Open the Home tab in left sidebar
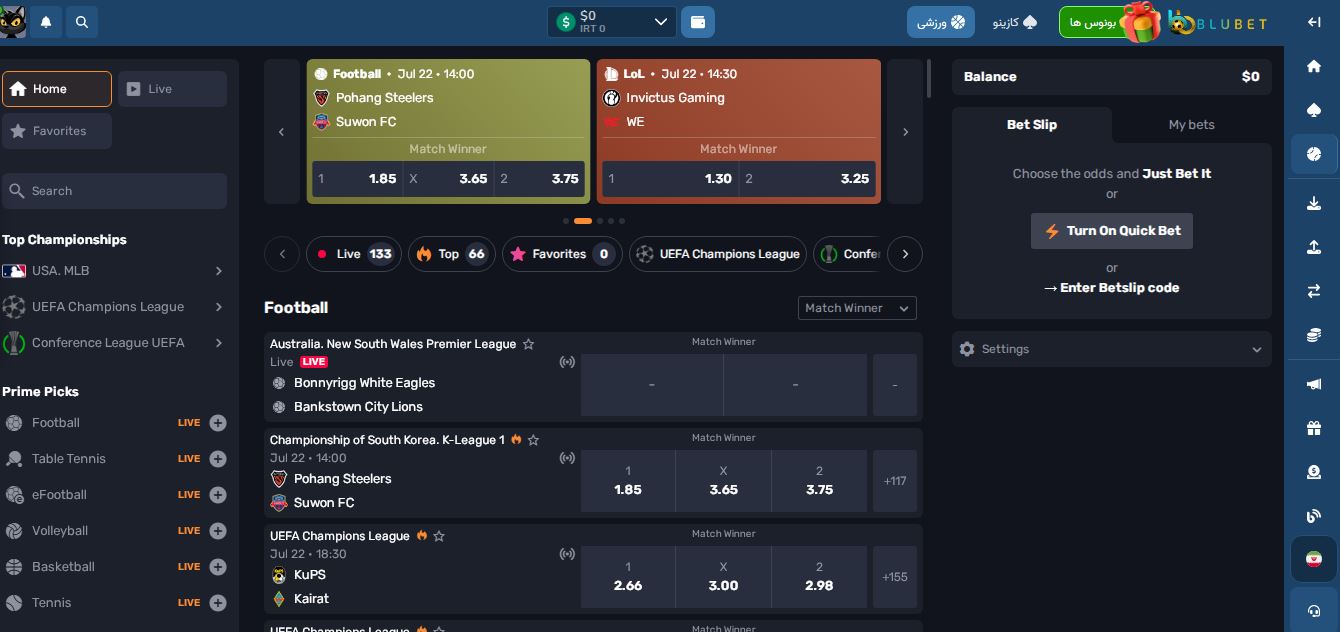 pos(57,89)
